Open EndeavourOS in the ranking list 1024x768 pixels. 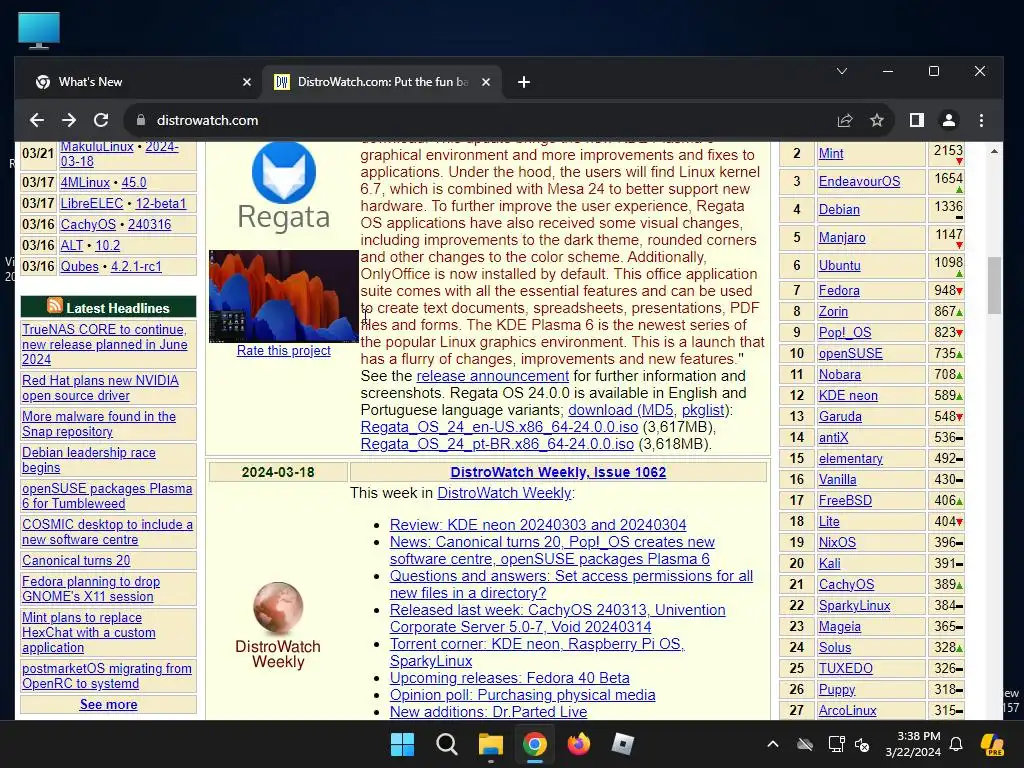point(859,182)
